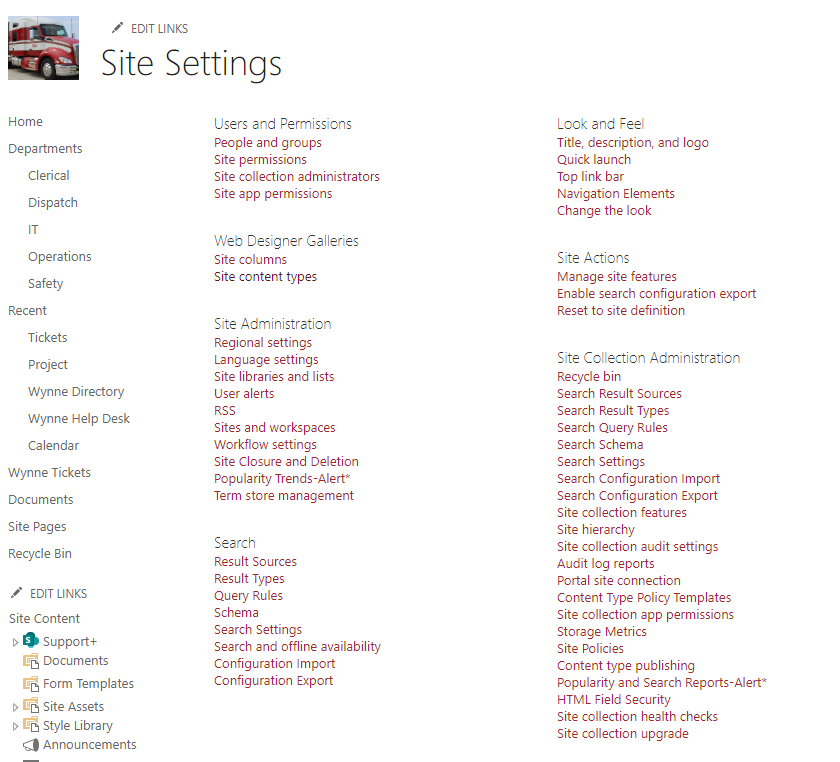Click Change the look

(x=604, y=210)
